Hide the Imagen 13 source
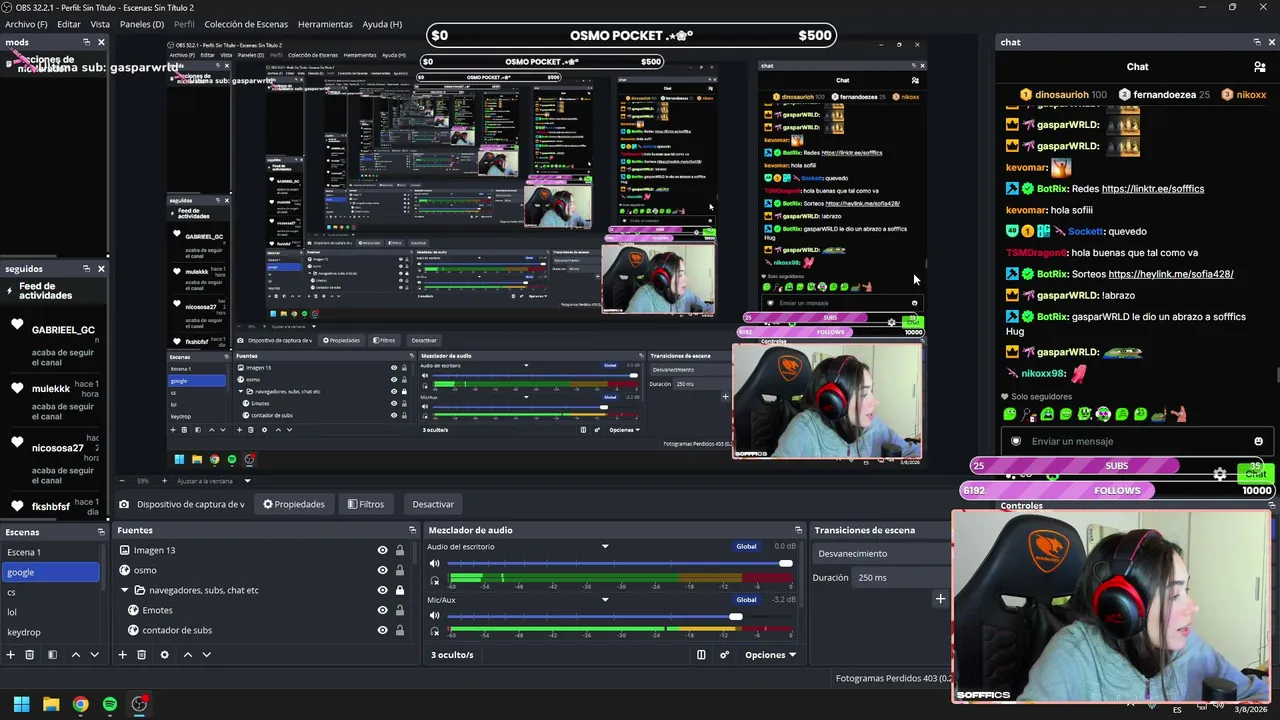The height and width of the screenshot is (720, 1280). tap(382, 550)
